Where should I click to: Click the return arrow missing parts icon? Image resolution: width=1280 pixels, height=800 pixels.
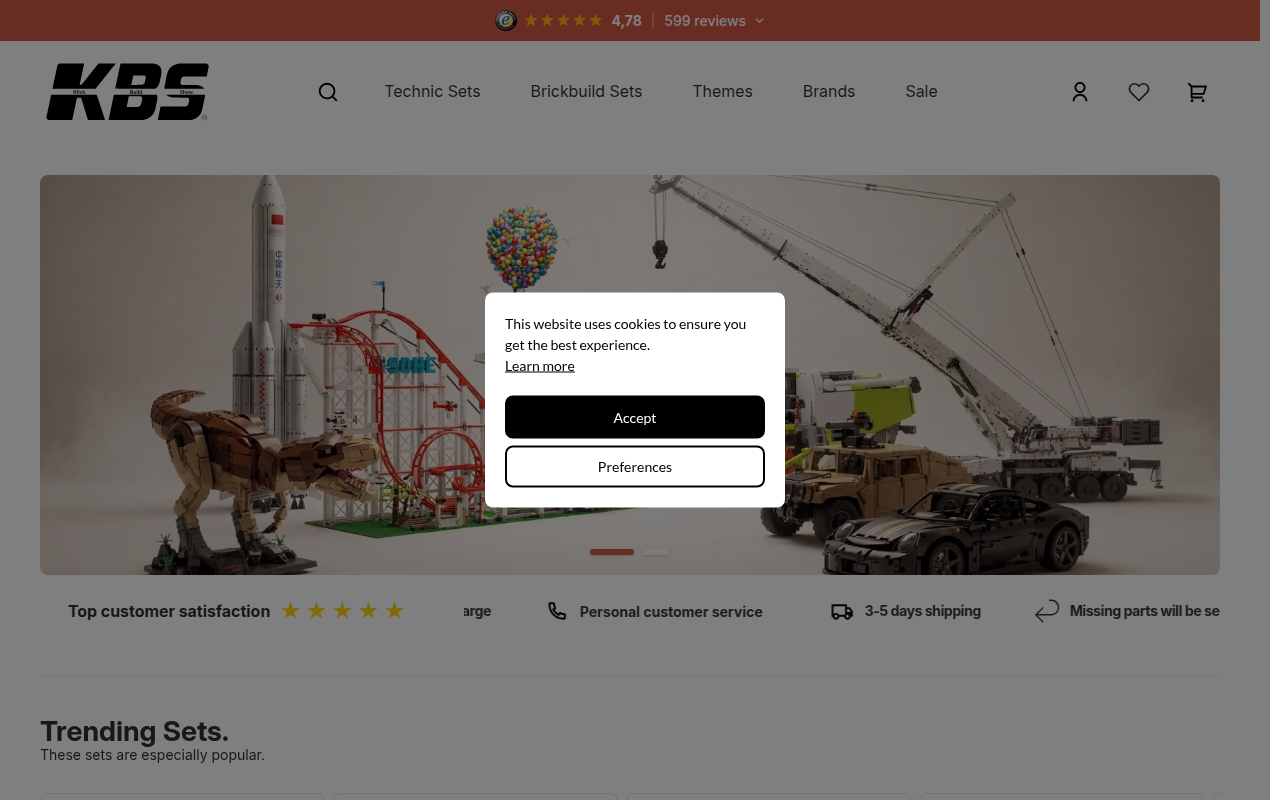point(1047,611)
